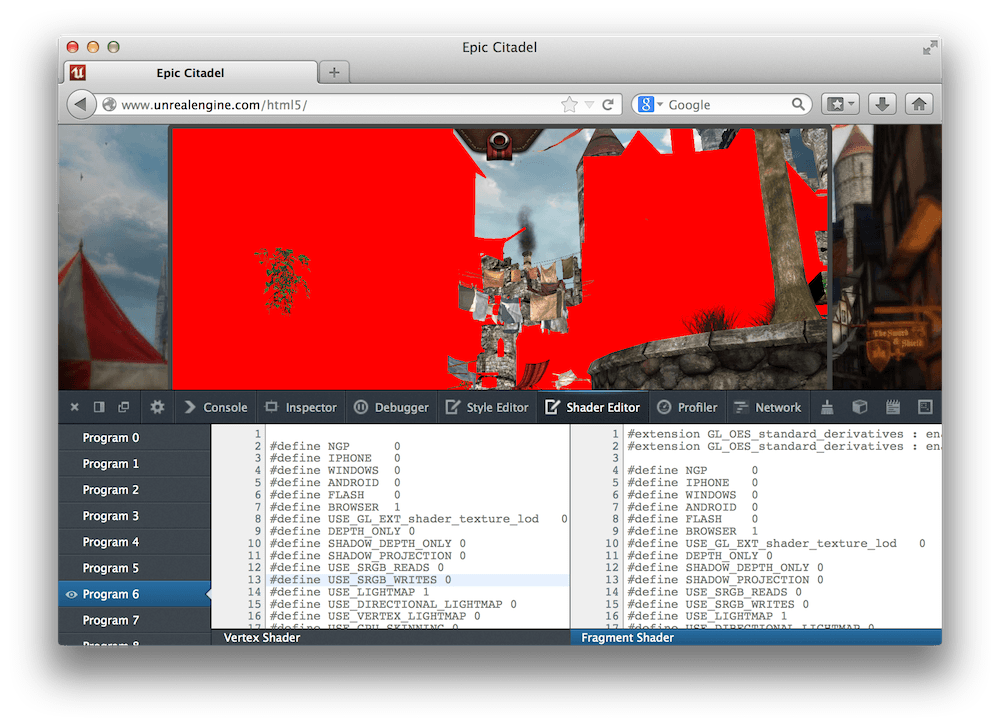Image resolution: width=1000 pixels, height=726 pixels.
Task: Open a new browser tab
Action: (x=333, y=71)
